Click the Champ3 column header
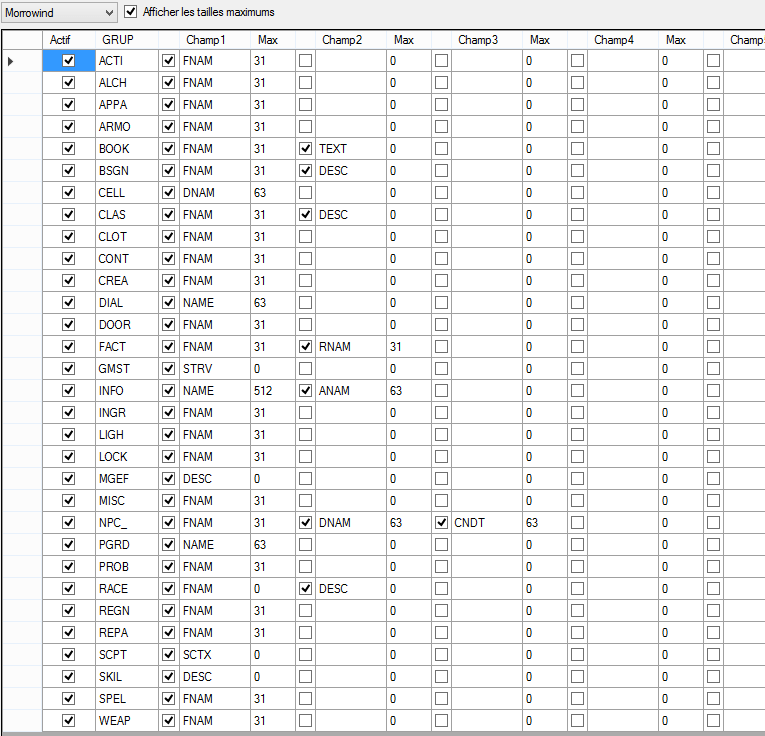 pyautogui.click(x=477, y=40)
